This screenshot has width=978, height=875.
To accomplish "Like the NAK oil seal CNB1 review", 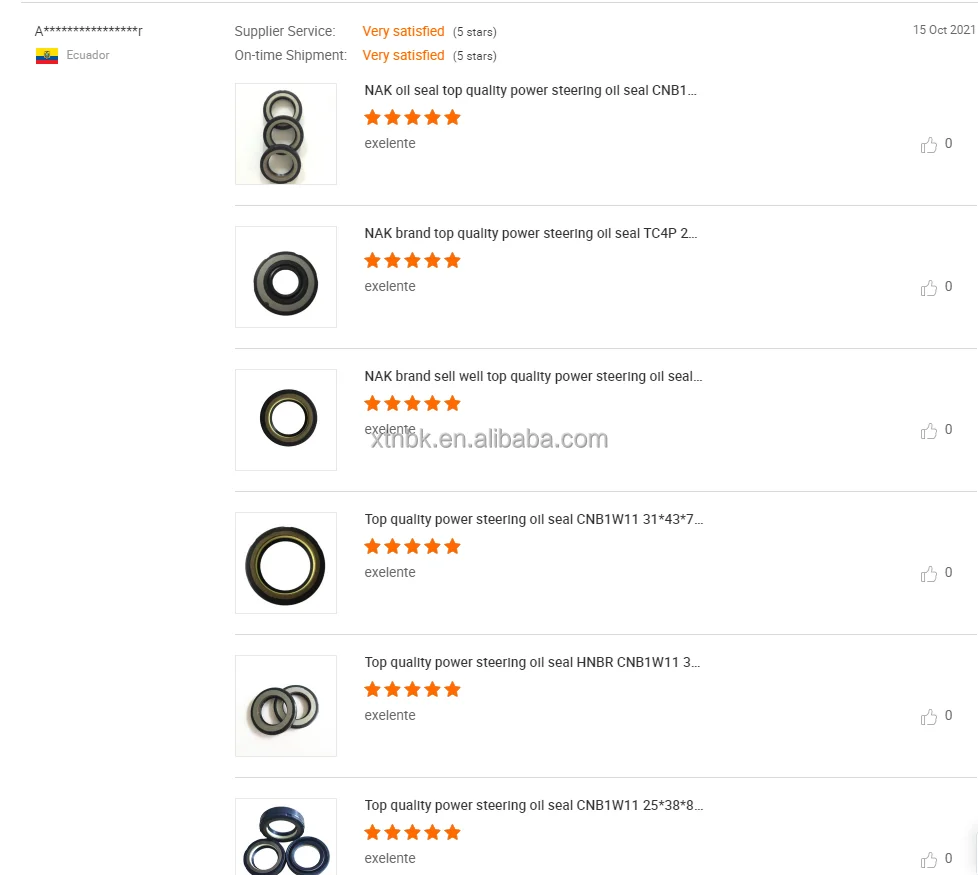I will tap(929, 144).
